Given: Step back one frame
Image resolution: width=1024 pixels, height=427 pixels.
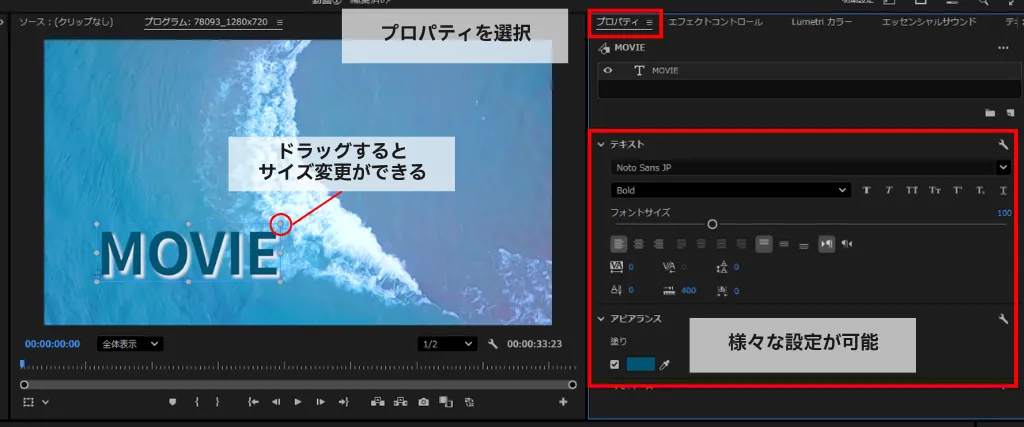Looking at the screenshot, I should (x=276, y=402).
